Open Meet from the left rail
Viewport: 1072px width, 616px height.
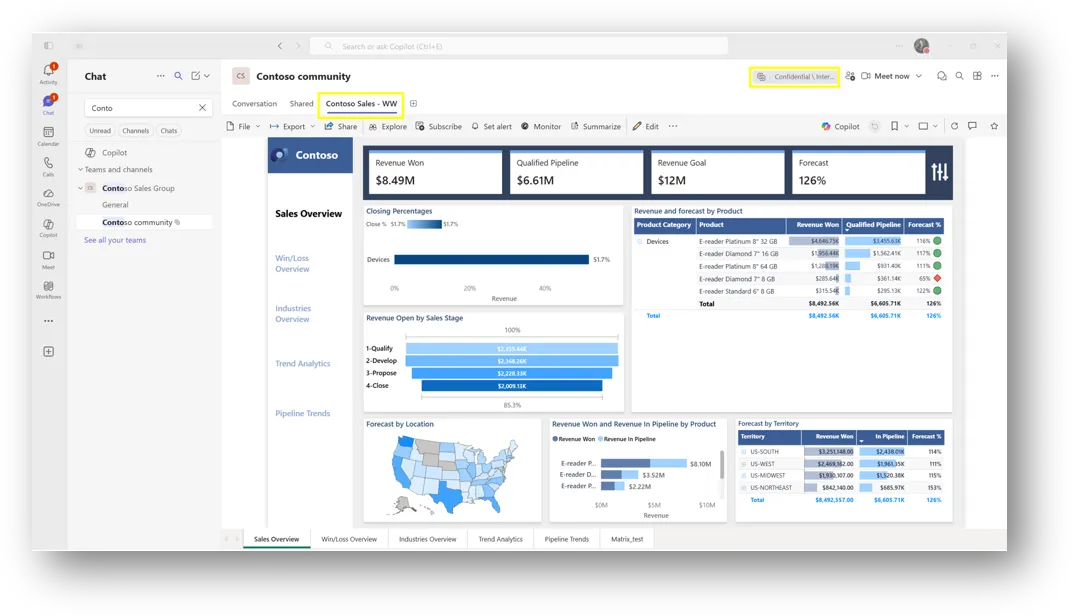(x=49, y=259)
